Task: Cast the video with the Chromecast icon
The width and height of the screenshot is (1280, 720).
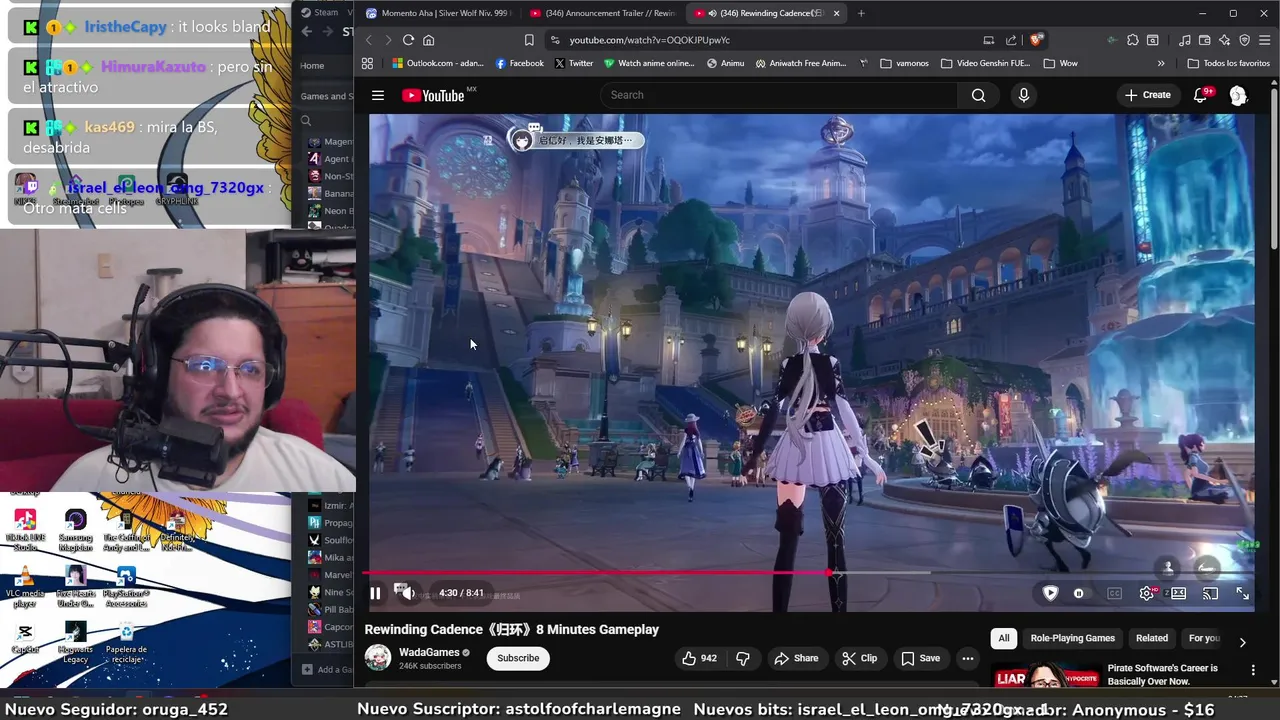Action: pos(1210,593)
